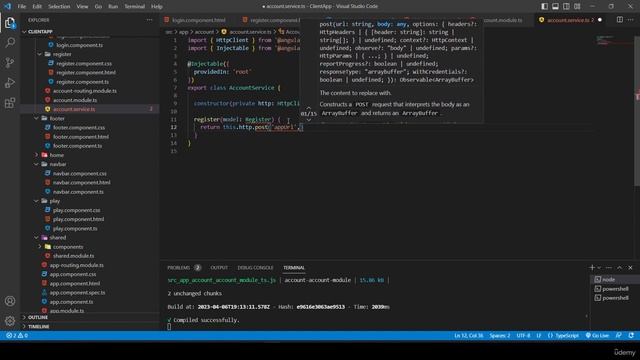Click the errors and warnings status indicator
The height and width of the screenshot is (360, 640).
(x=17, y=336)
